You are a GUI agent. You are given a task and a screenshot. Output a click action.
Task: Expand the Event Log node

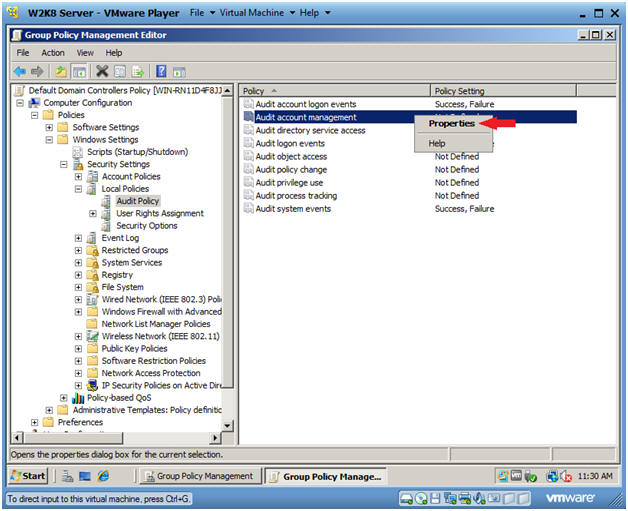[x=78, y=238]
